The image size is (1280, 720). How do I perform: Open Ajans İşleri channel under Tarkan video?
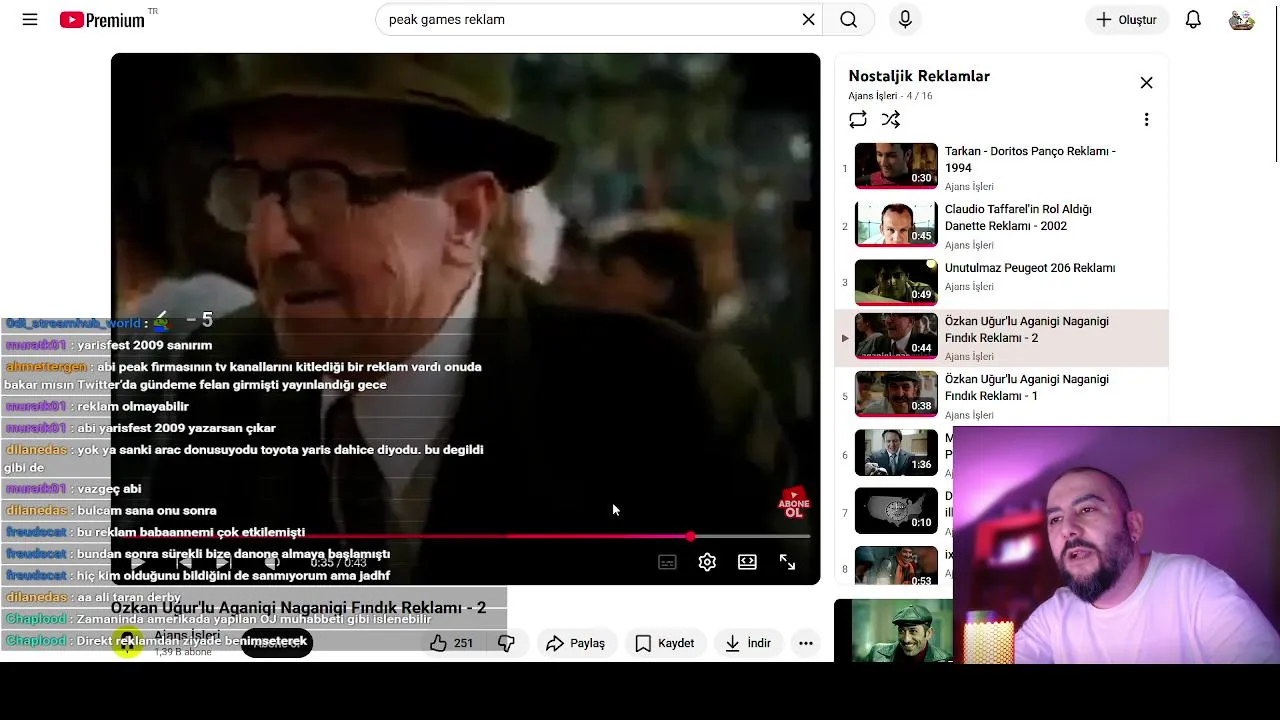[969, 187]
